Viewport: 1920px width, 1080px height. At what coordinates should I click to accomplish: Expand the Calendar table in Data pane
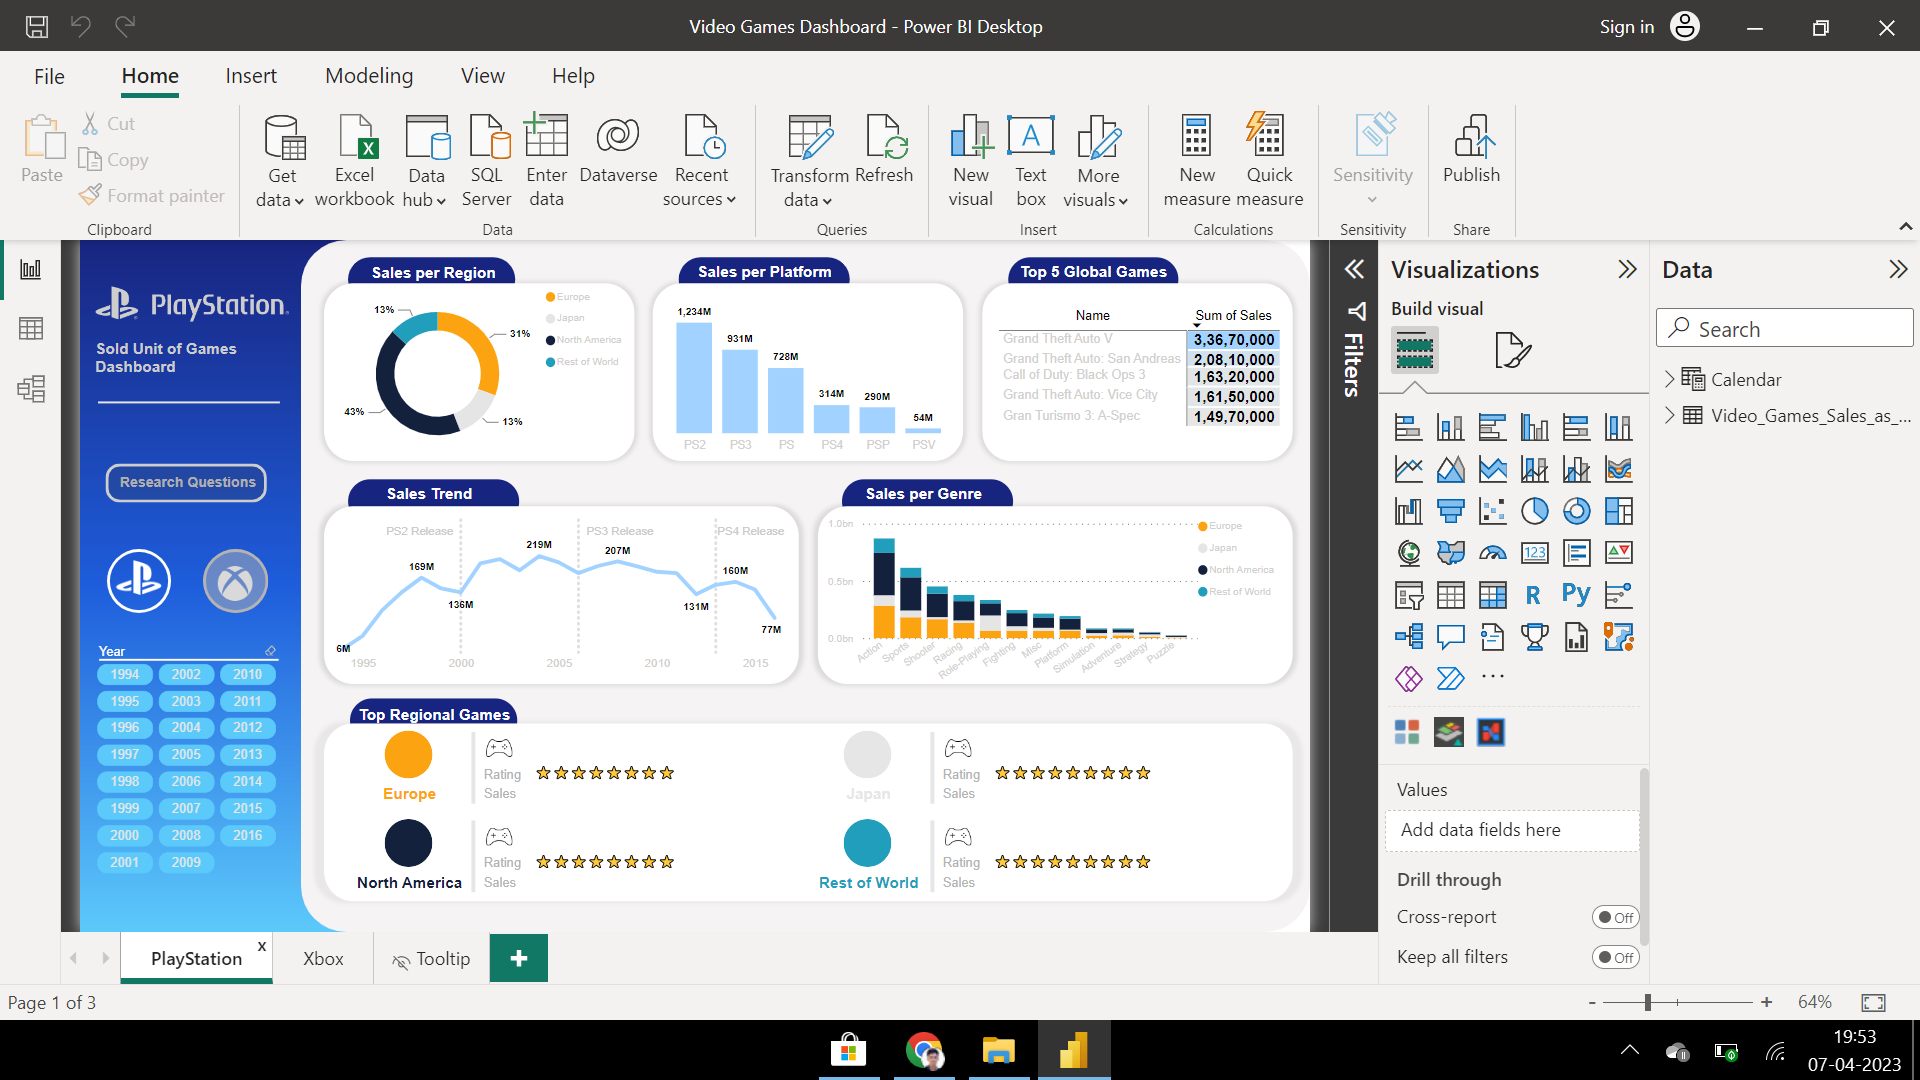[1669, 379]
